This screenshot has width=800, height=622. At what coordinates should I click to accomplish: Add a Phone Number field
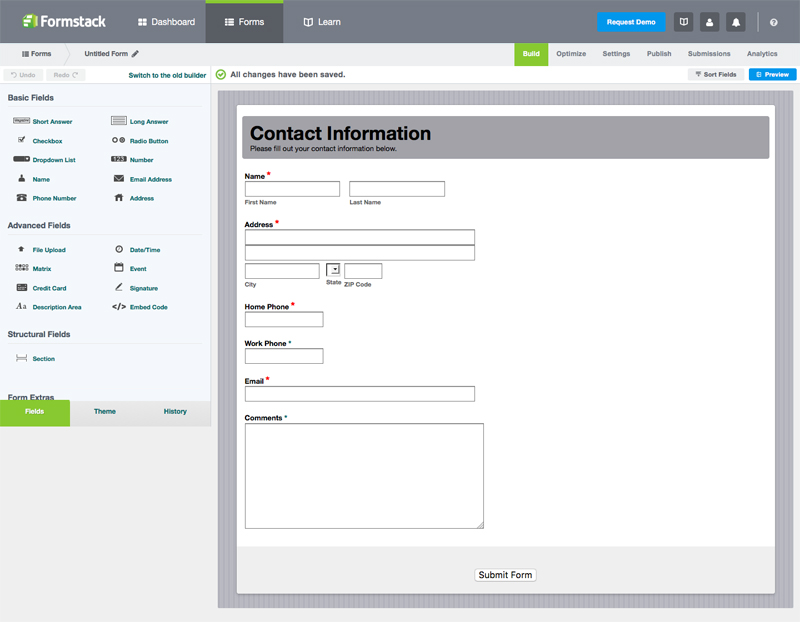[46, 198]
